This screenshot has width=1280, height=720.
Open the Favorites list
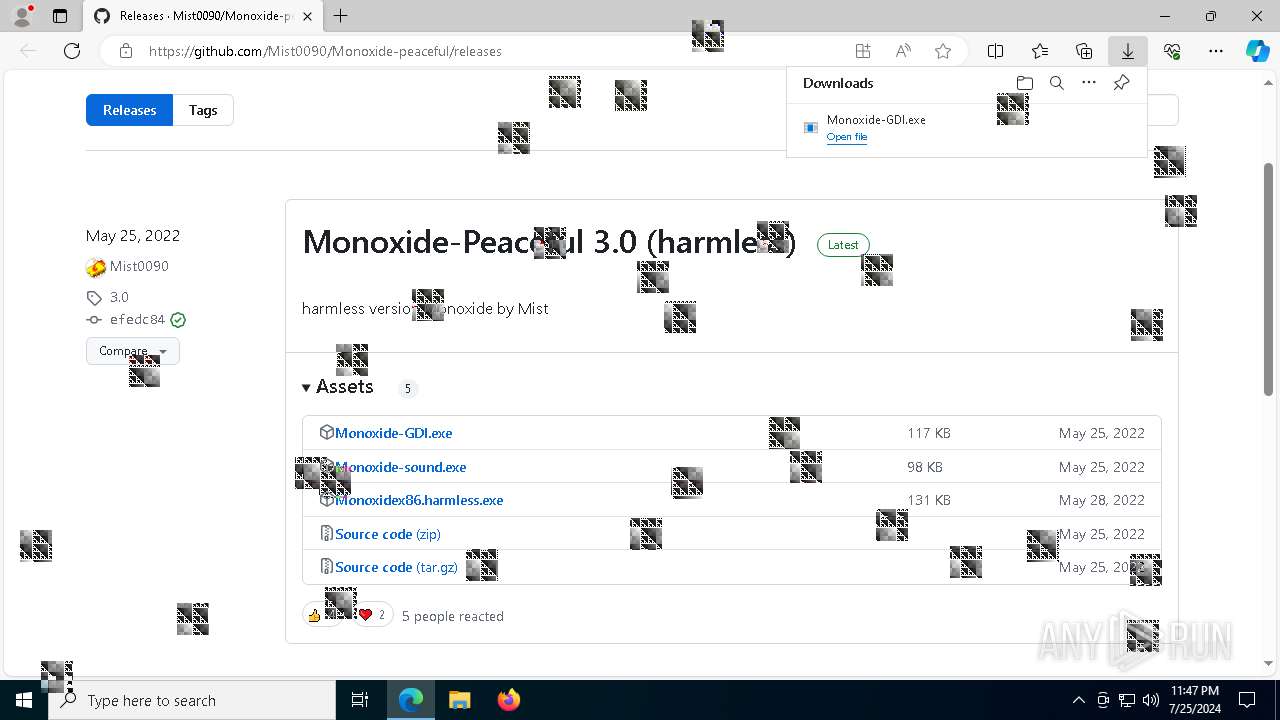[1040, 51]
